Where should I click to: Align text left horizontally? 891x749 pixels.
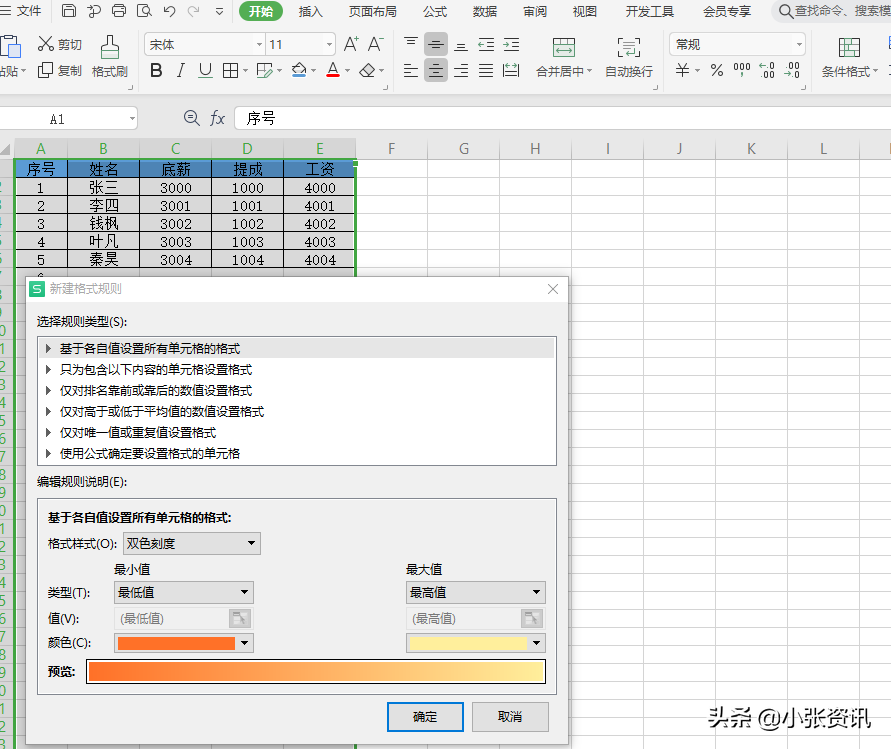(411, 70)
